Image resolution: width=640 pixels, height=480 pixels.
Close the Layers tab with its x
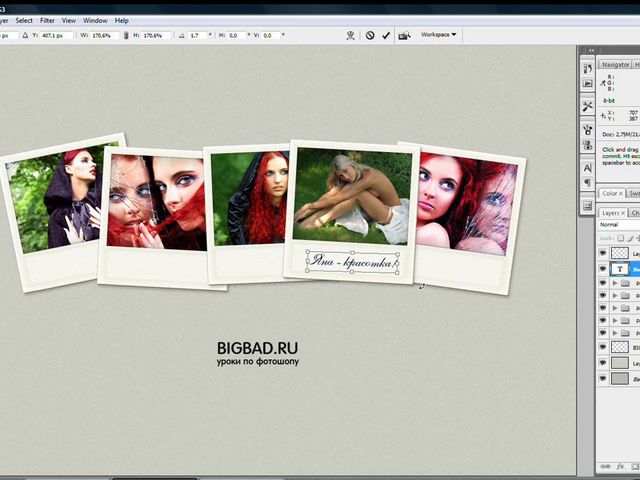(x=623, y=213)
